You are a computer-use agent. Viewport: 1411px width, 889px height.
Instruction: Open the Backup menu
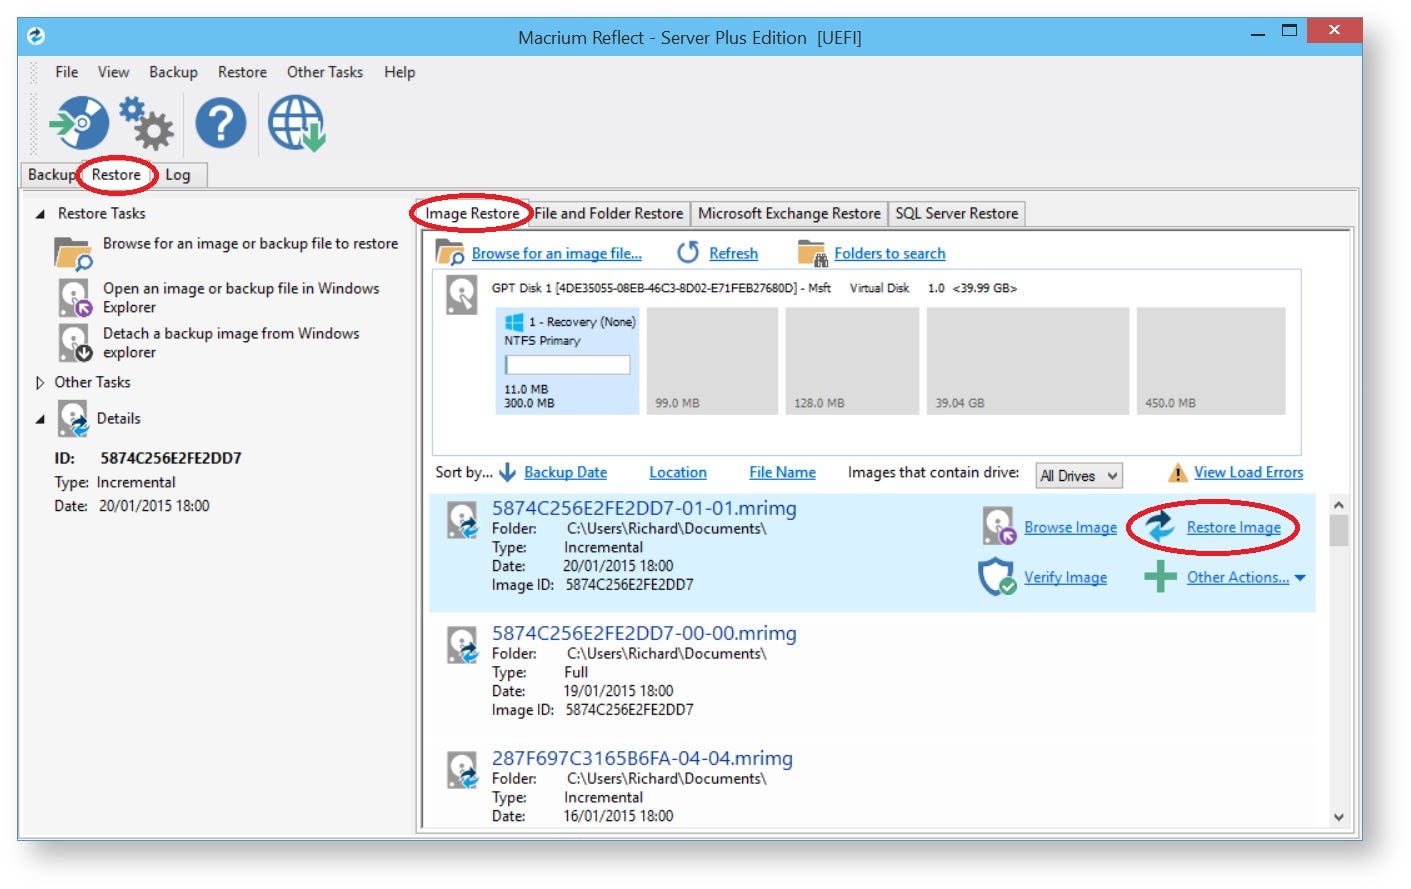pyautogui.click(x=173, y=71)
